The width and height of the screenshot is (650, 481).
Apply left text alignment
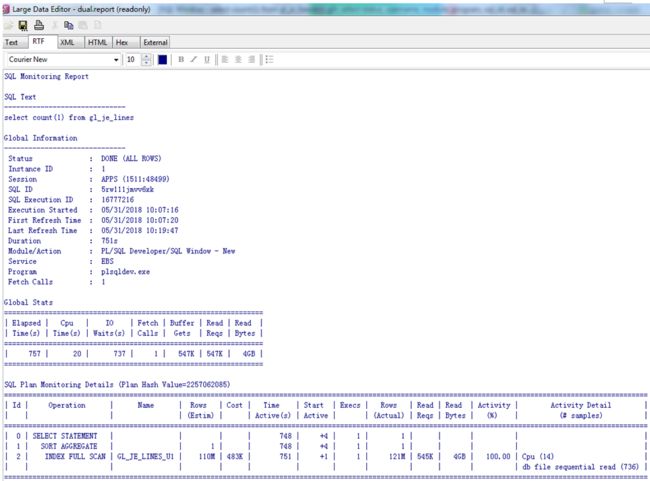(x=225, y=60)
